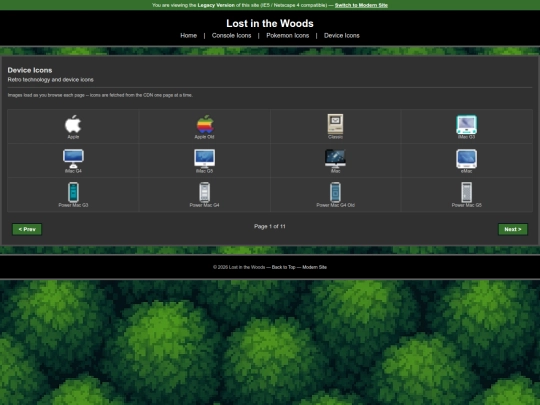540x405 pixels.
Task: Click the 'eMac' caption
Action: pyautogui.click(x=467, y=171)
